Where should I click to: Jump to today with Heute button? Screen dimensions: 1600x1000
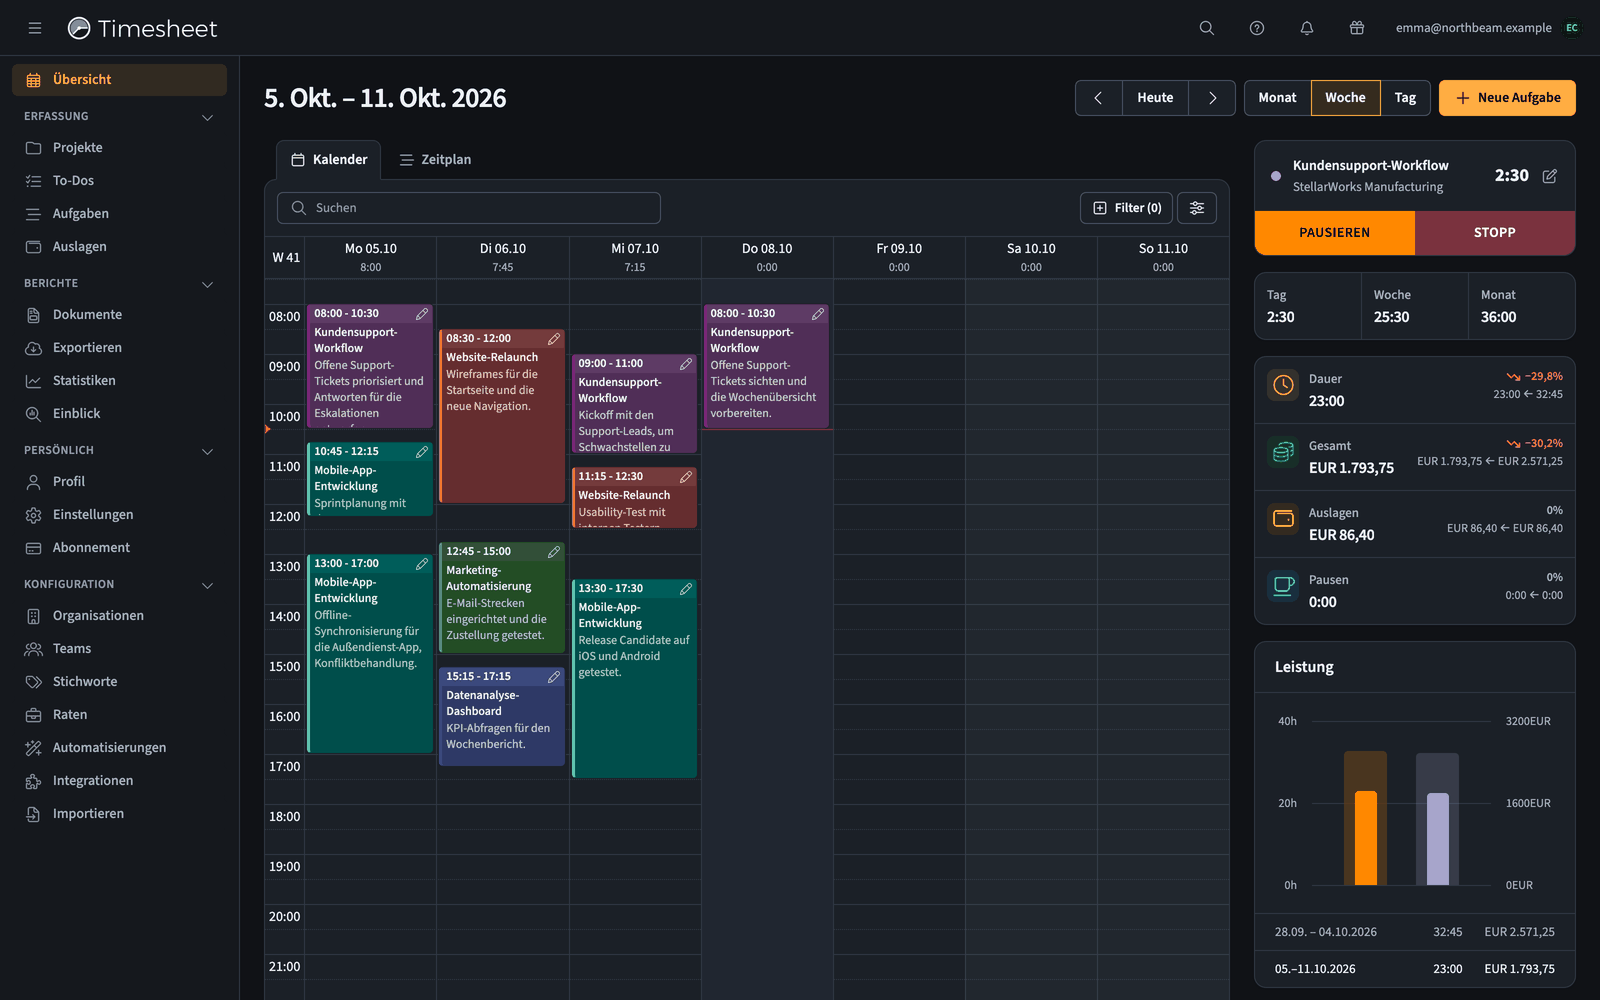pos(1155,98)
